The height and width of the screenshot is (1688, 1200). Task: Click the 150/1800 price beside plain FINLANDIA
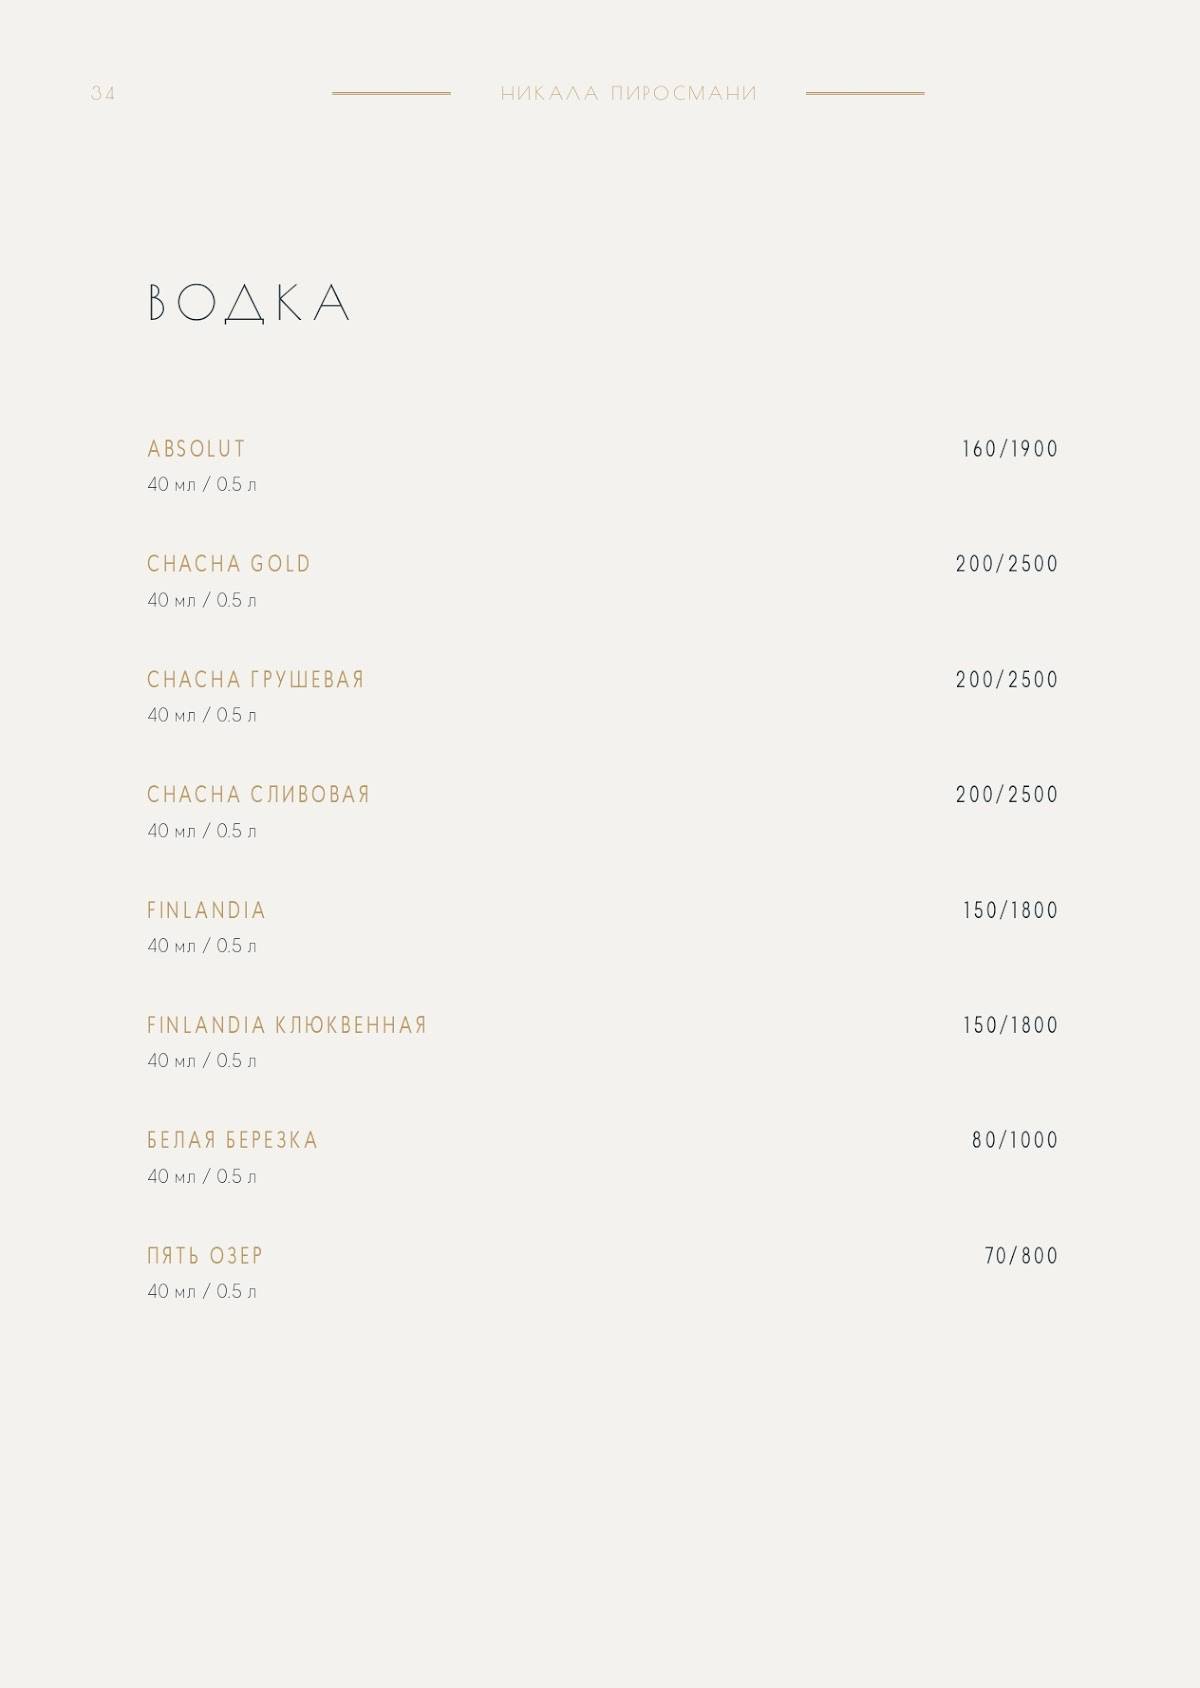pyautogui.click(x=1010, y=910)
